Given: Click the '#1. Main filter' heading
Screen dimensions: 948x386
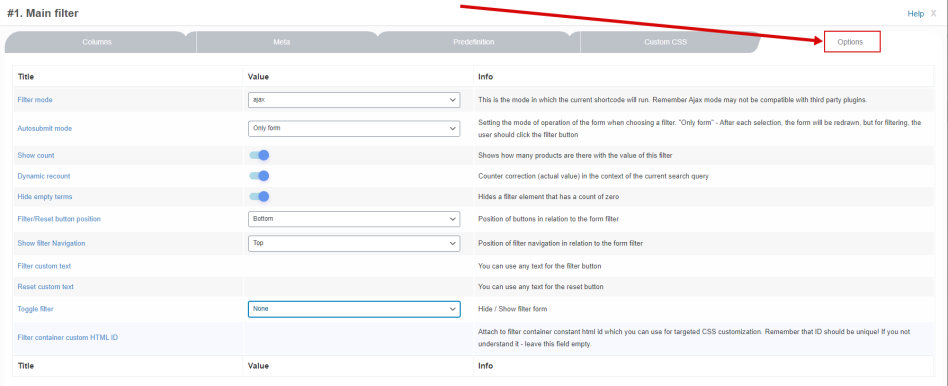Looking at the screenshot, I should (x=43, y=13).
